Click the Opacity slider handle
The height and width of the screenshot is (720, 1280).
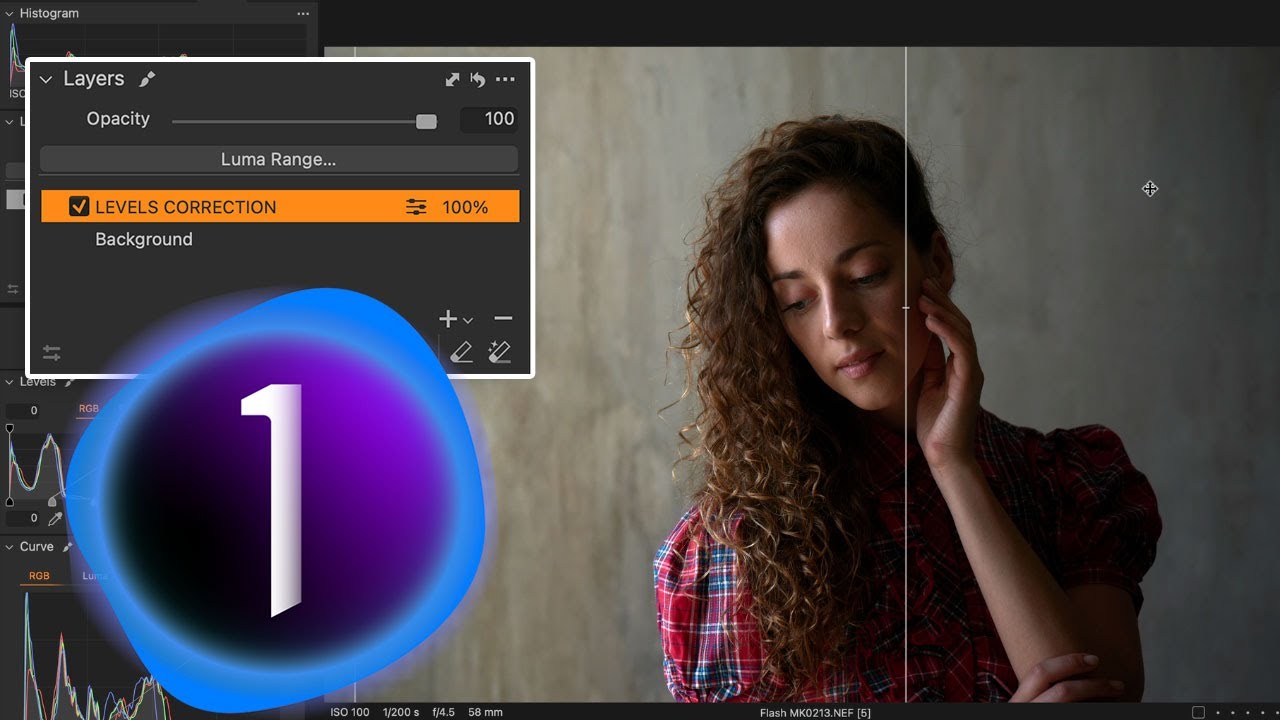[426, 122]
